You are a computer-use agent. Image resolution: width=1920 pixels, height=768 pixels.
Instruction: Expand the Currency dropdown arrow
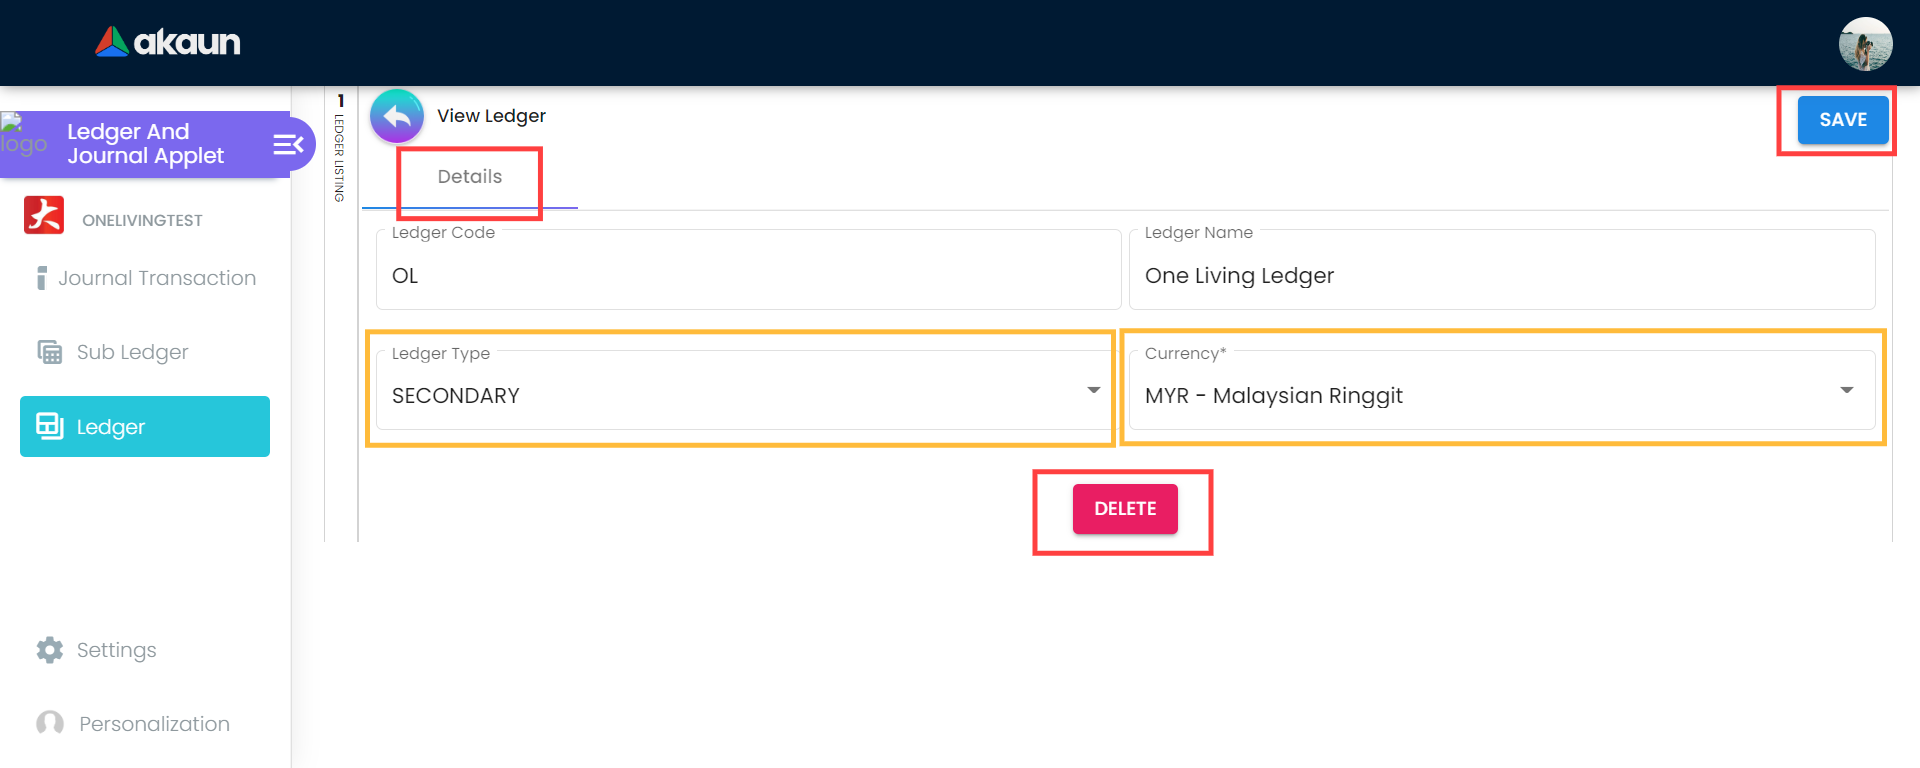click(x=1846, y=390)
